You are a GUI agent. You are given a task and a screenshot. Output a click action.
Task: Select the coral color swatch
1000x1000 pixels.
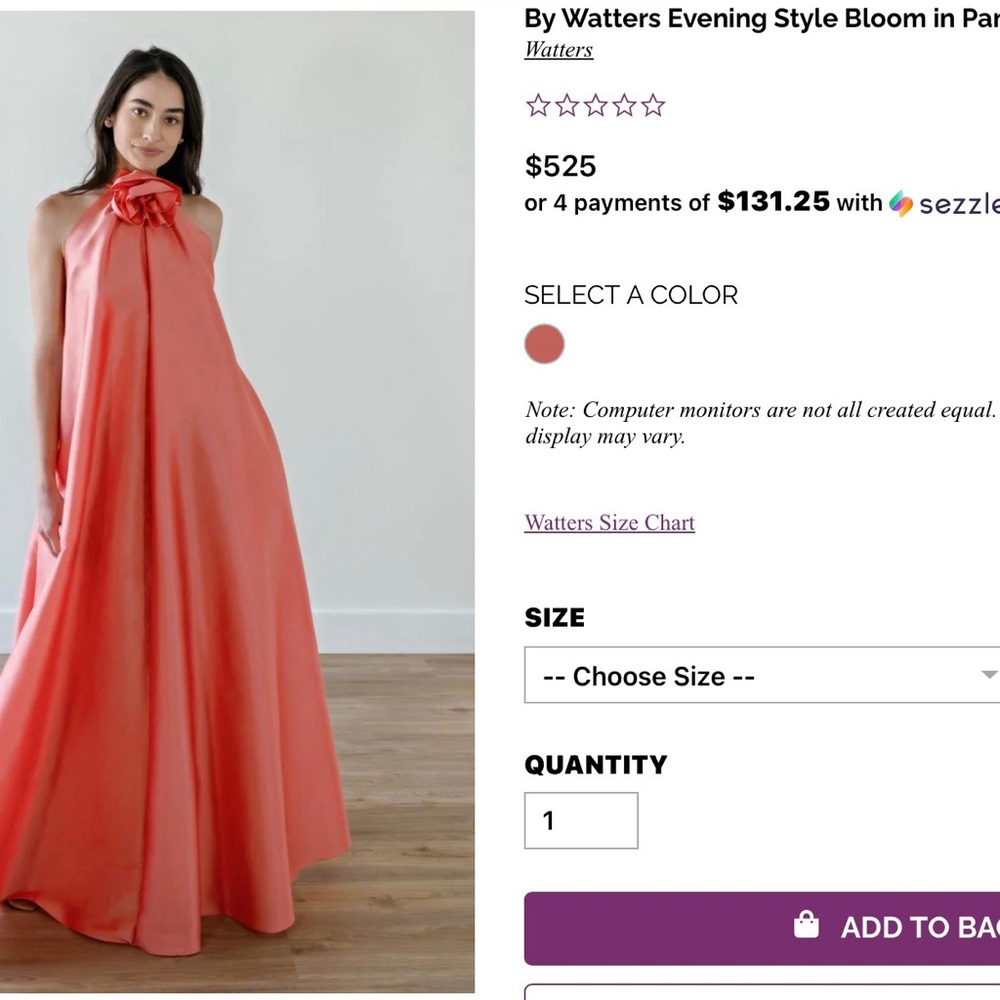click(544, 343)
